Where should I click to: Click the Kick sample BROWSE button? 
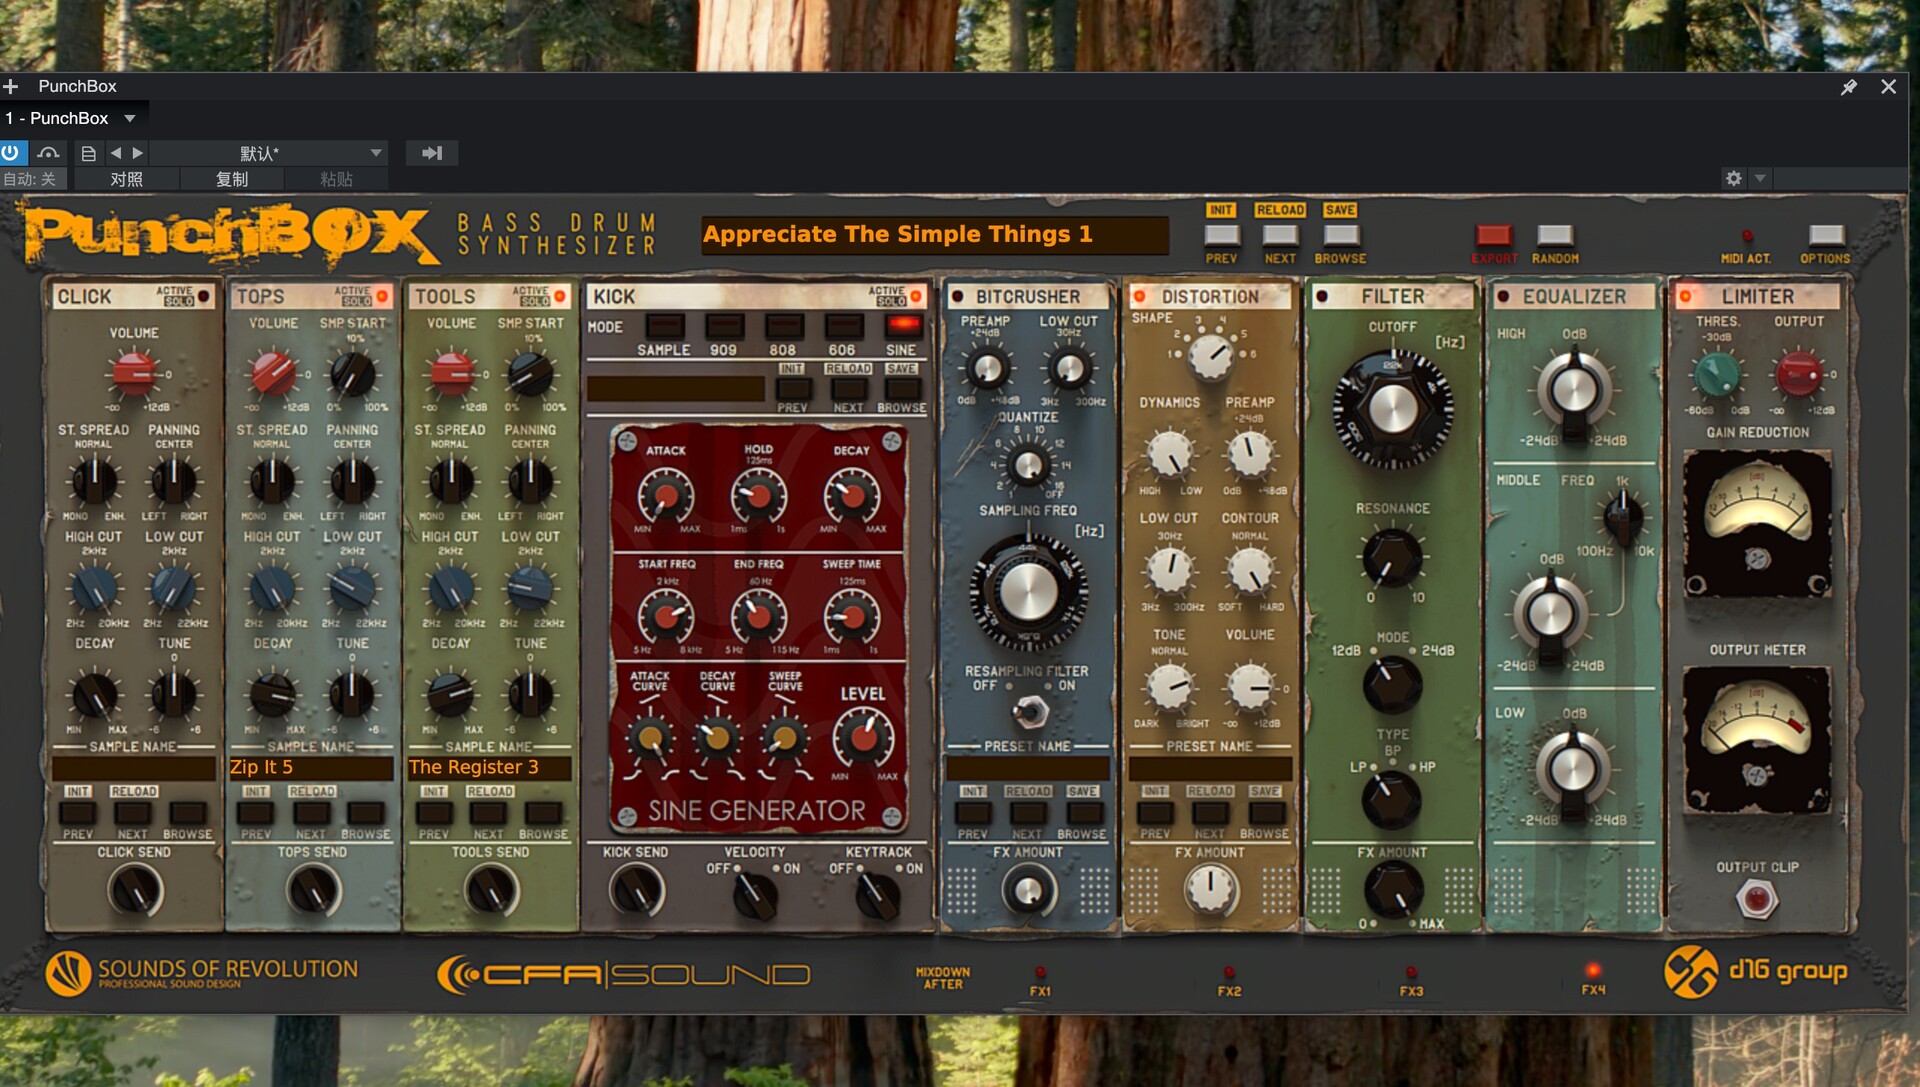pos(902,389)
